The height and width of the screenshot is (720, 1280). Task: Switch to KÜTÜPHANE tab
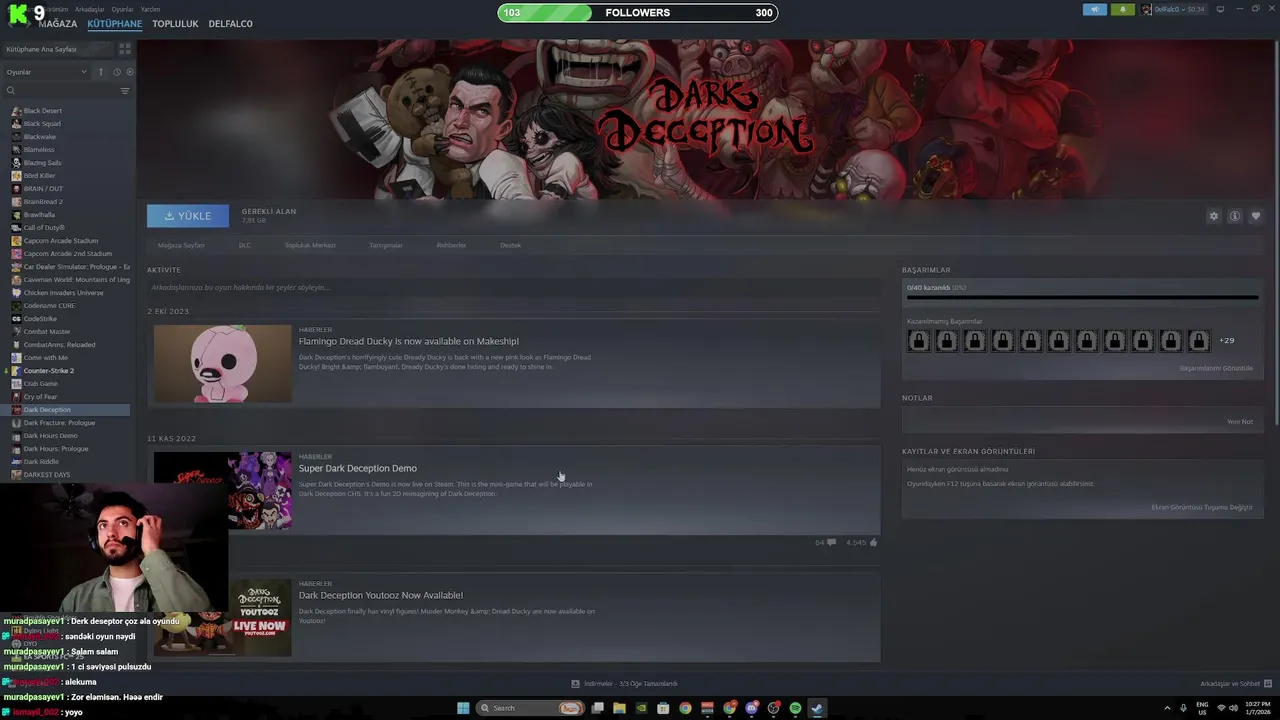[115, 23]
